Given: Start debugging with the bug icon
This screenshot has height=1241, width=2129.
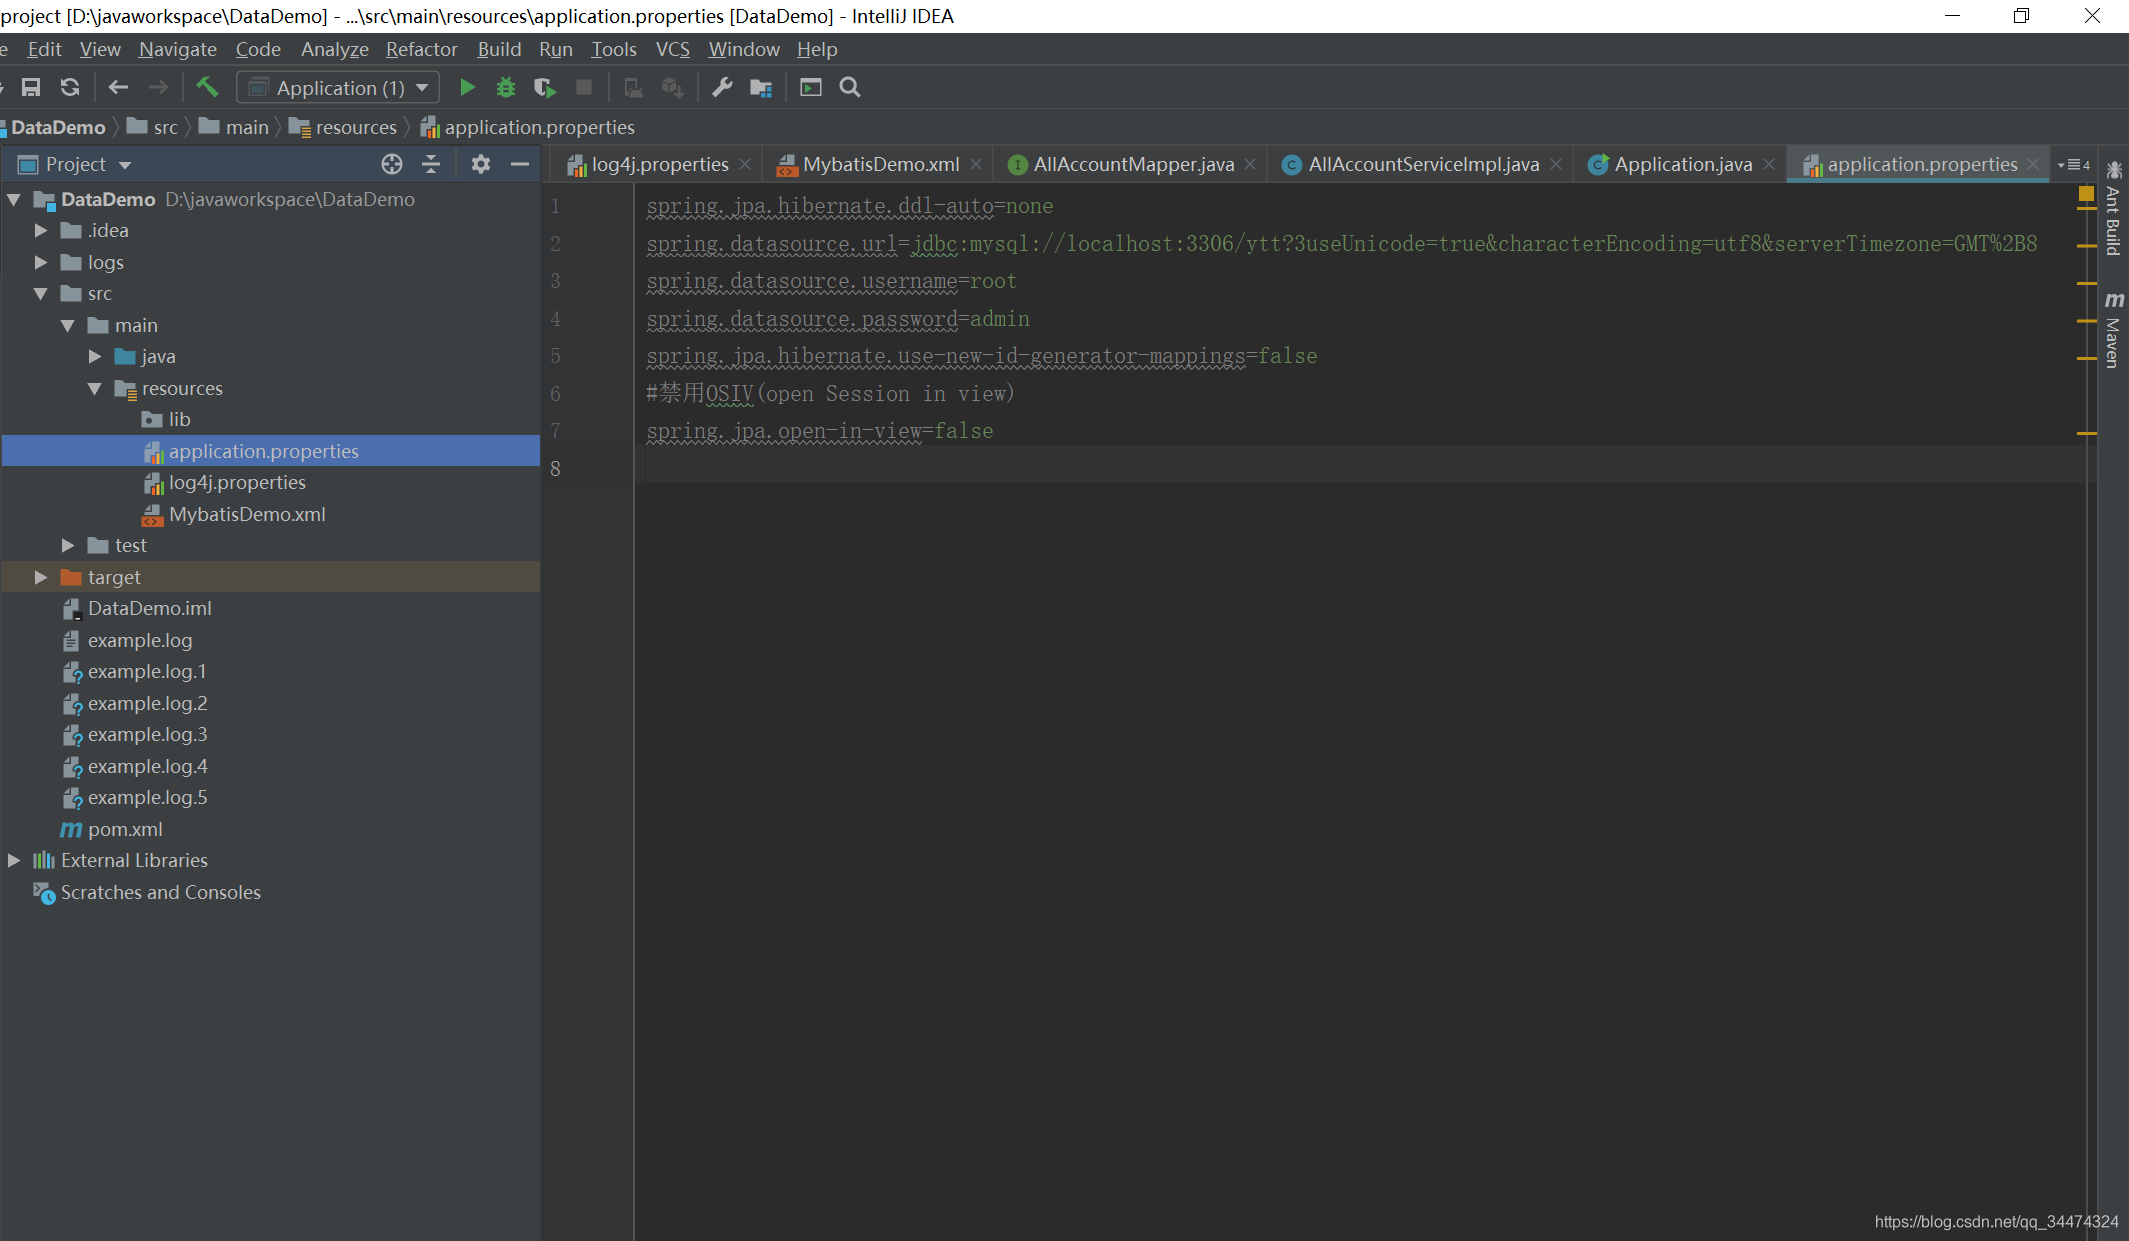Looking at the screenshot, I should [x=506, y=88].
